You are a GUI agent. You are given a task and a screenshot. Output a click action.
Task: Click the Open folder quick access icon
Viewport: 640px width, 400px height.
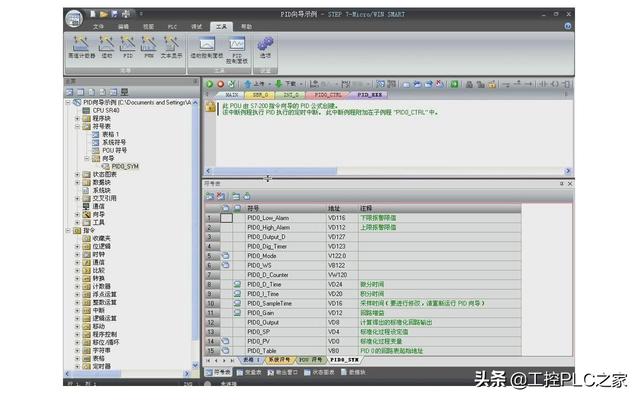(x=104, y=14)
